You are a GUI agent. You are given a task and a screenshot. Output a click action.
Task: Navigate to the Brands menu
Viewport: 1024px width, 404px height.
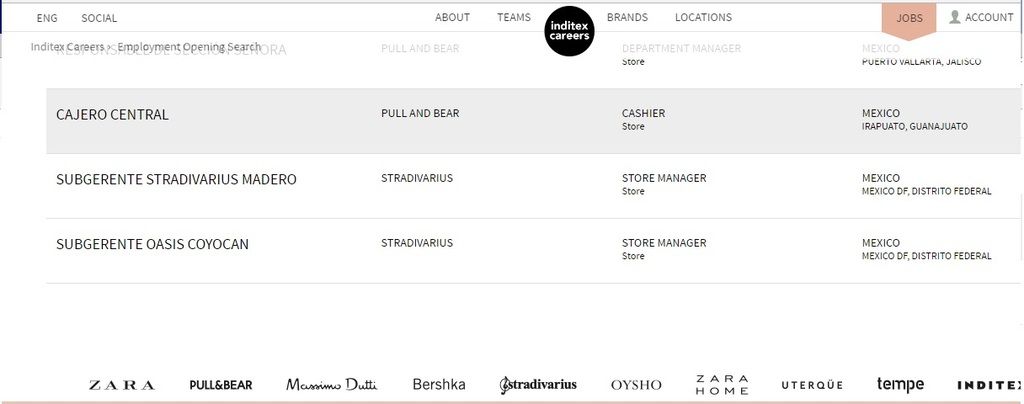tap(627, 17)
